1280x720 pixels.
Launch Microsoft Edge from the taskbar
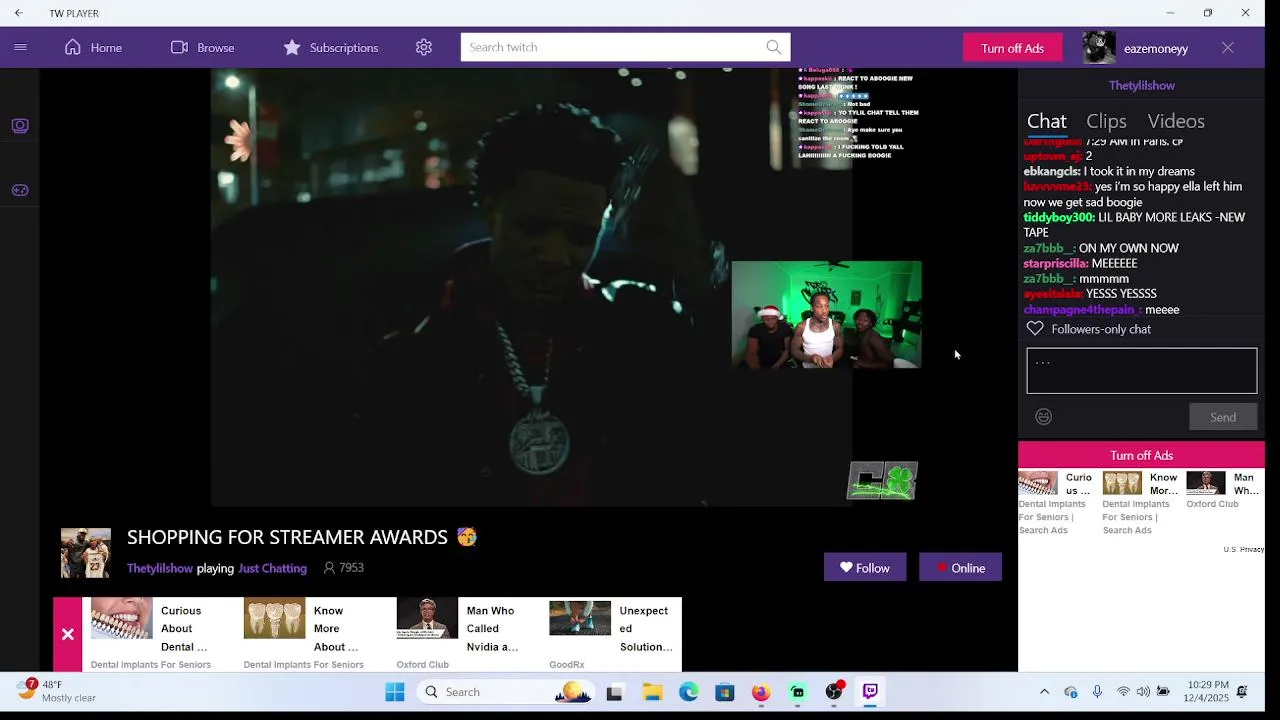689,692
